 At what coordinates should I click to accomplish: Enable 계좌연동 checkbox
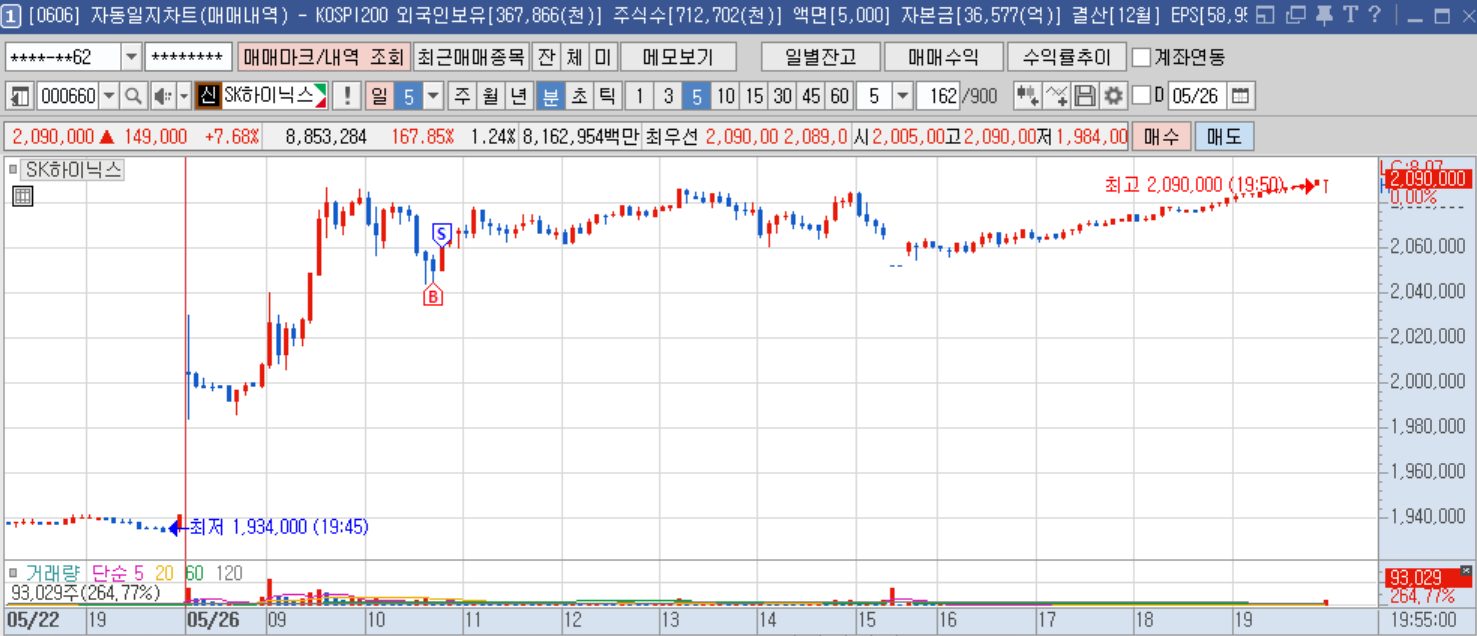[x=1141, y=57]
